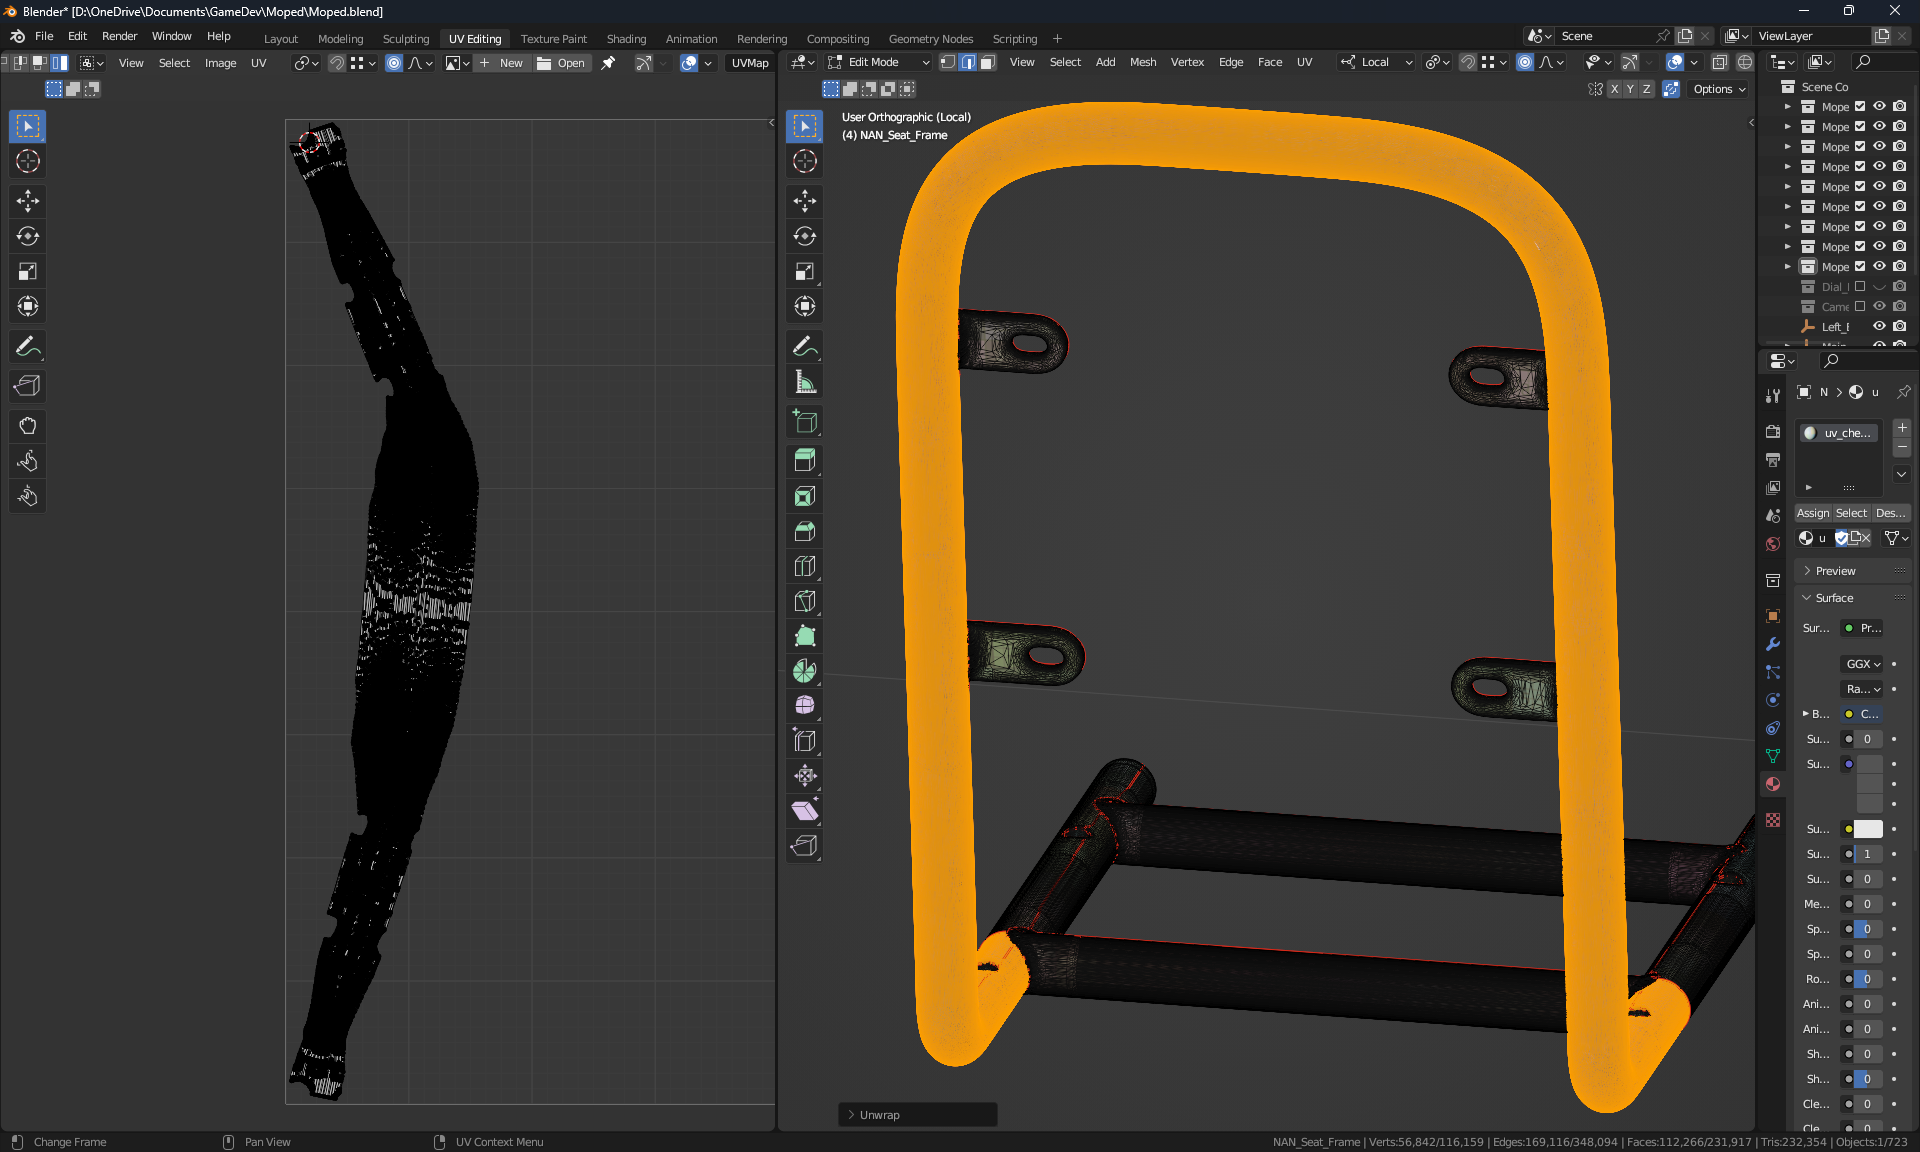Select the Knife tool in 3D viewport toolbar
Screen dimensions: 1920x1152
point(805,601)
